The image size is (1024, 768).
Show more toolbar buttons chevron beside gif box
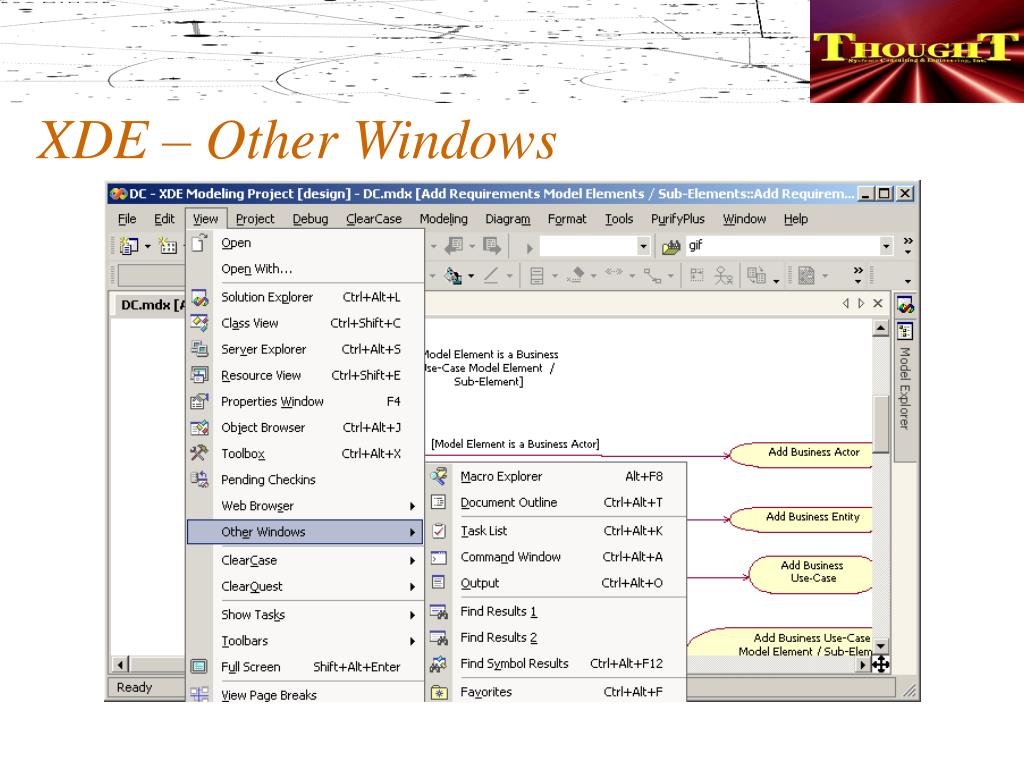point(908,246)
